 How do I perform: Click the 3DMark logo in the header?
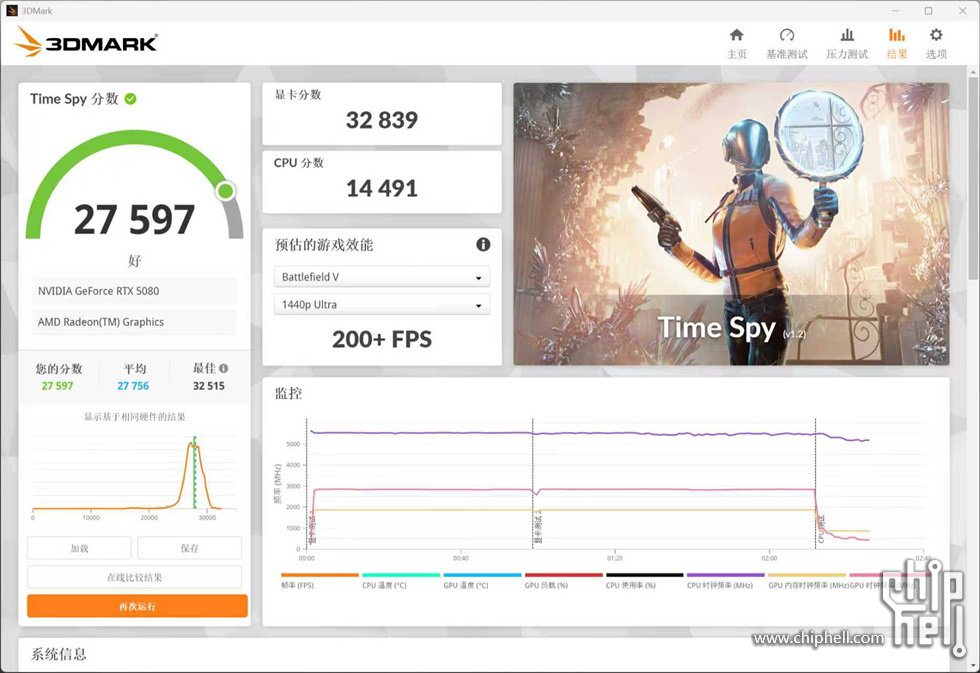pos(86,42)
